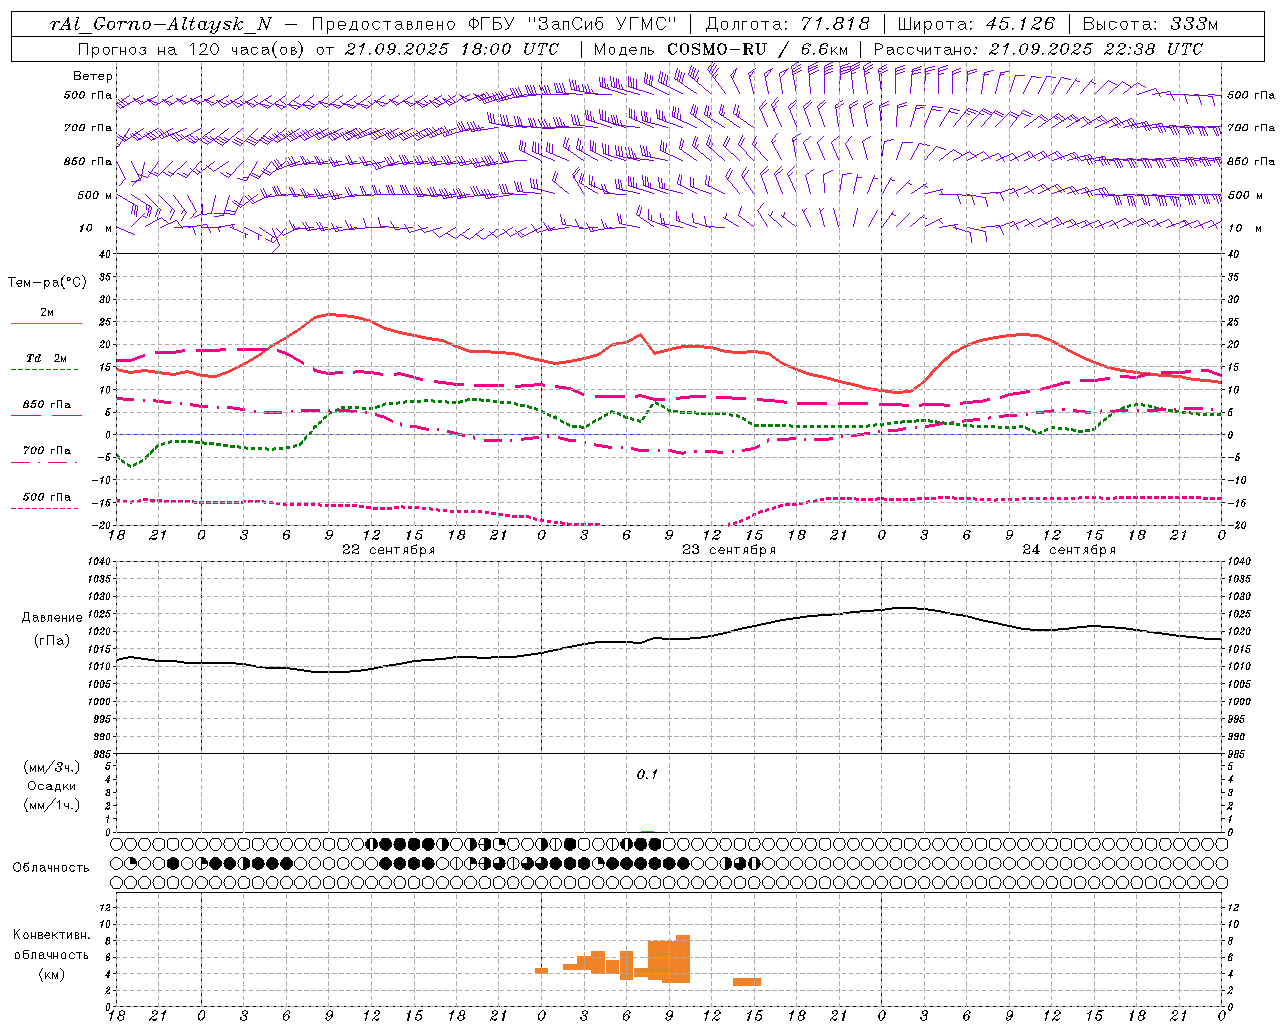This screenshot has height=1024, width=1280.
Task: Click the Высота: 333м value
Action: pos(1151,24)
